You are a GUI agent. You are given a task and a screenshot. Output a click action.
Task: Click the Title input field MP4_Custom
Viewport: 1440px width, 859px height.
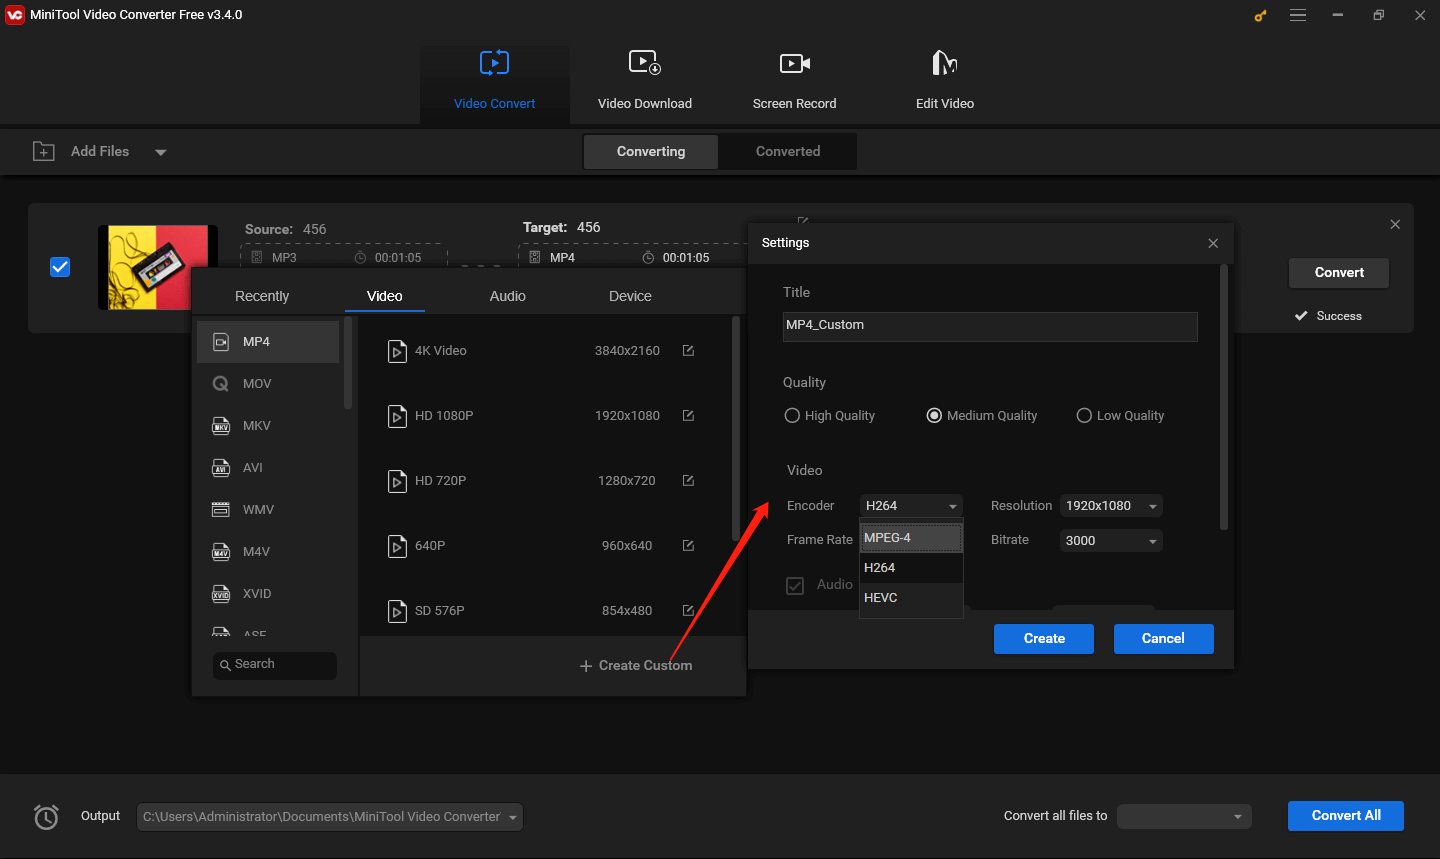tap(990, 326)
